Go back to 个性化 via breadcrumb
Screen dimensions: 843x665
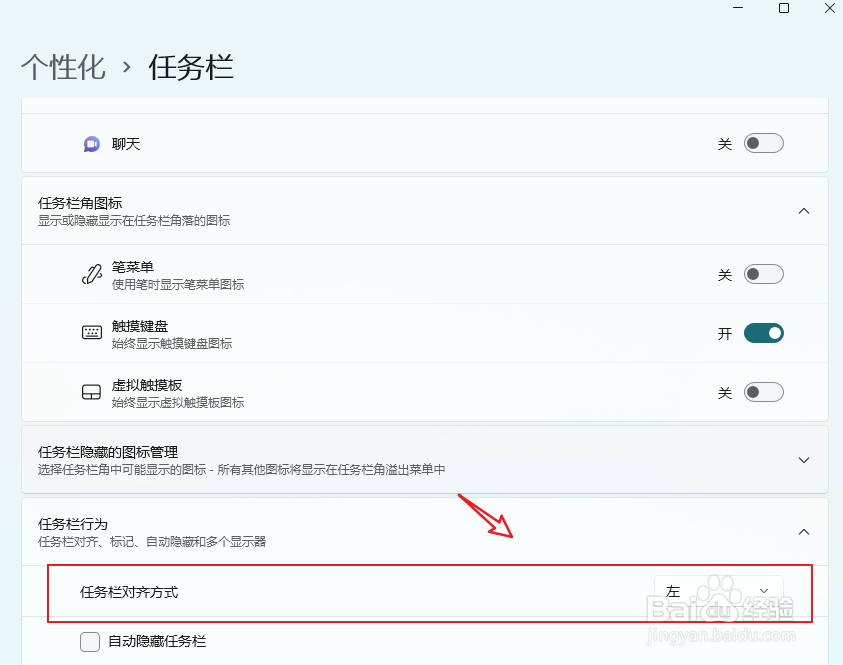pyautogui.click(x=63, y=64)
